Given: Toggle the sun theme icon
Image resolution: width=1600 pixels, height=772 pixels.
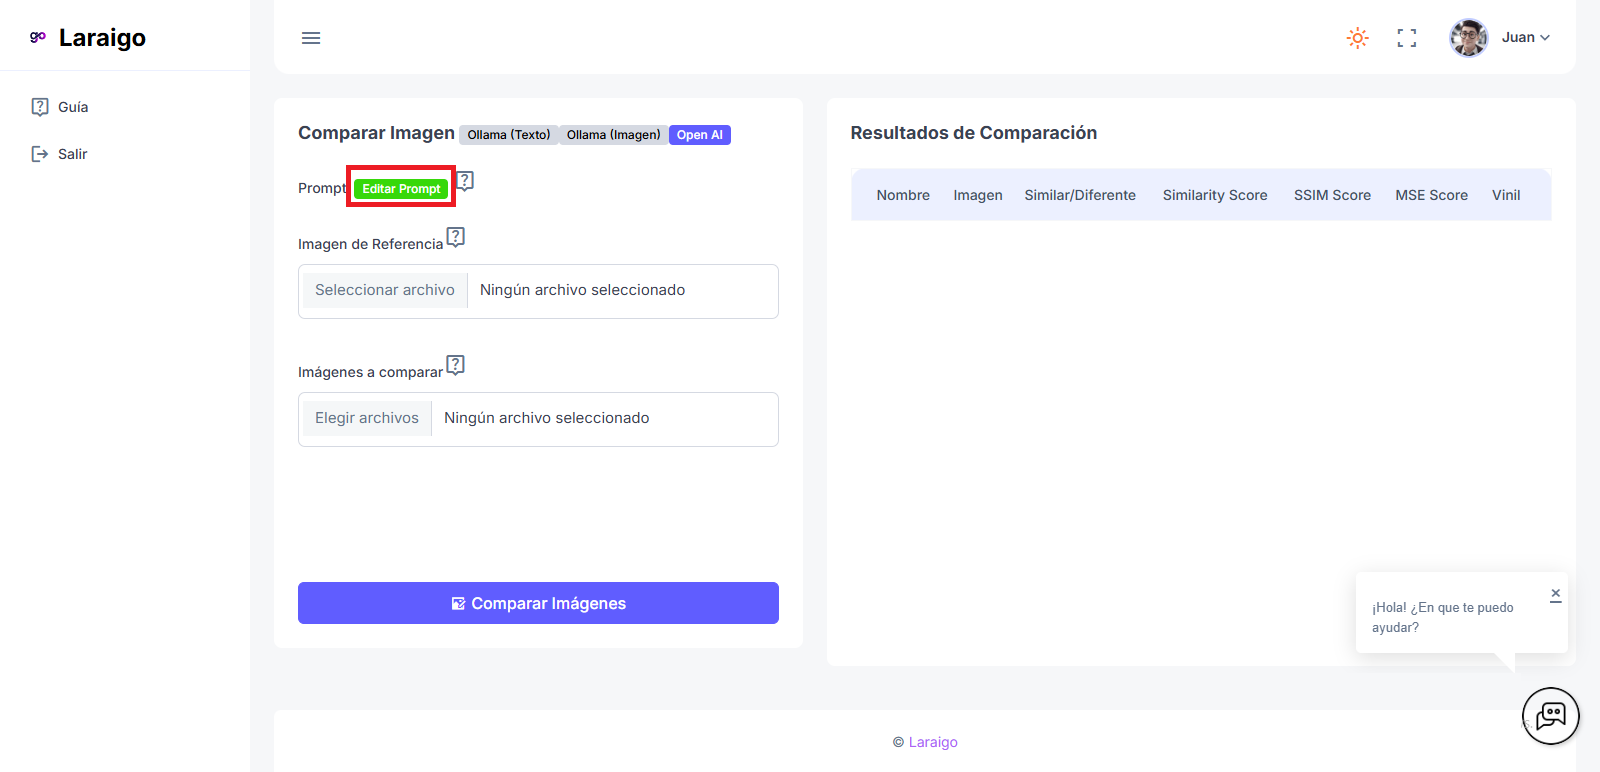Looking at the screenshot, I should click(1357, 38).
